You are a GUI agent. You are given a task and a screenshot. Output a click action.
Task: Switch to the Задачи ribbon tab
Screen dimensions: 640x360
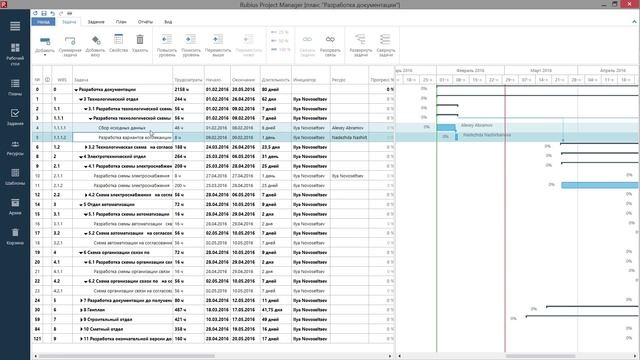tap(69, 22)
